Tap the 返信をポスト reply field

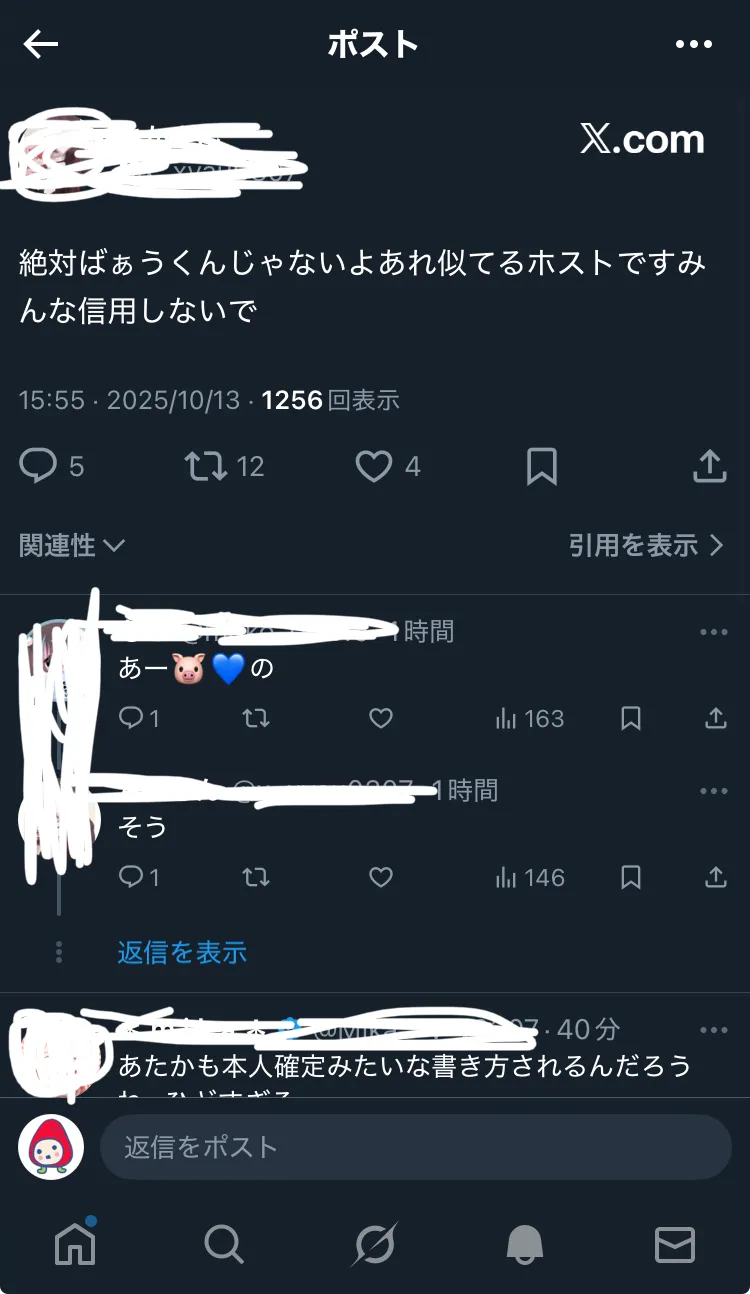(416, 1147)
